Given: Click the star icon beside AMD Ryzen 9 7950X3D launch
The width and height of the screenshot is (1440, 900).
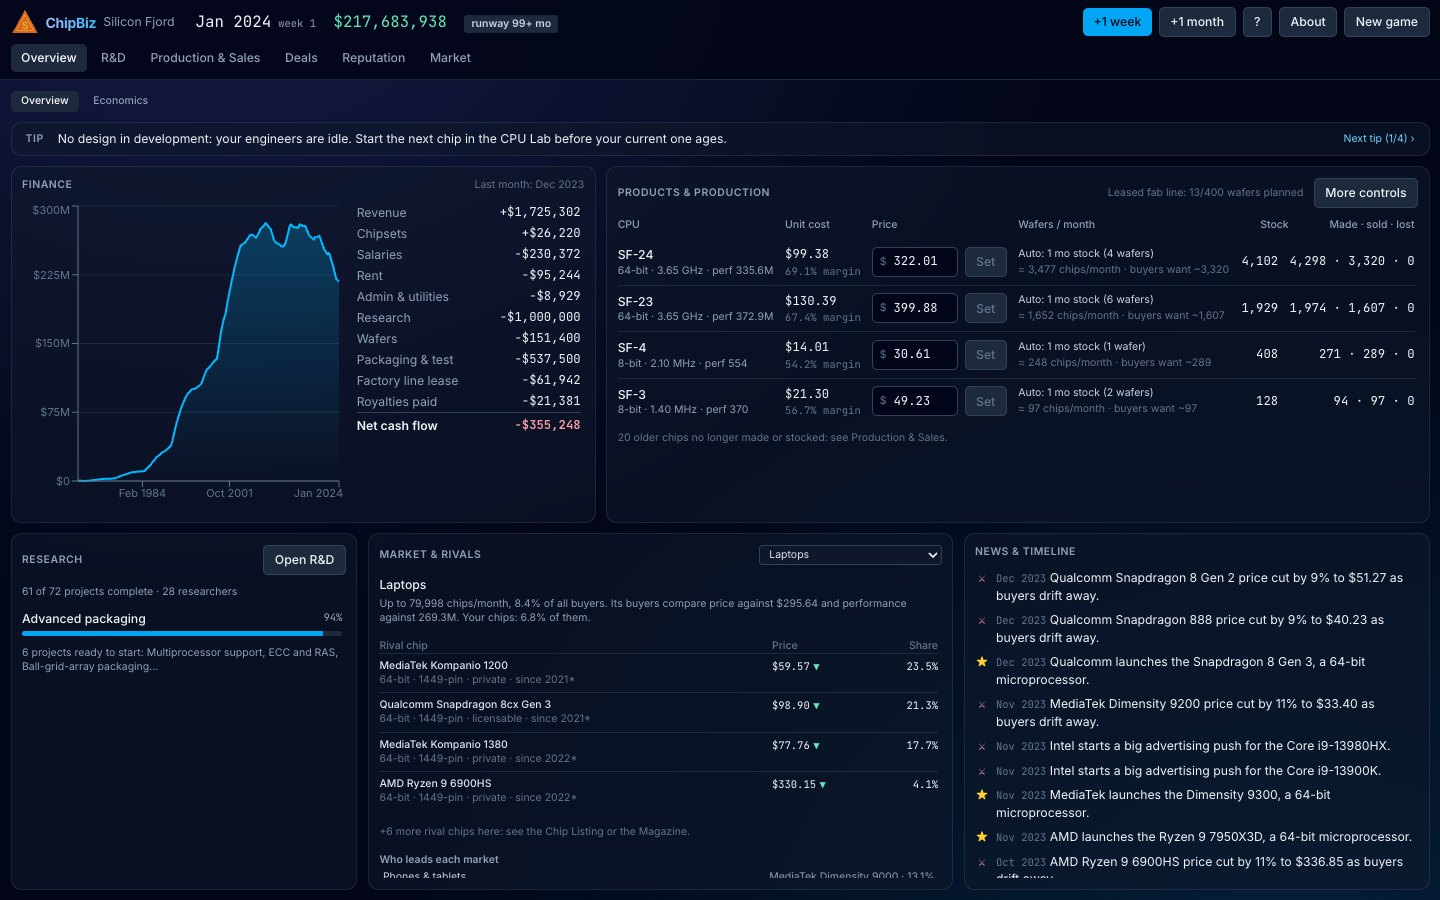Looking at the screenshot, I should 982,837.
